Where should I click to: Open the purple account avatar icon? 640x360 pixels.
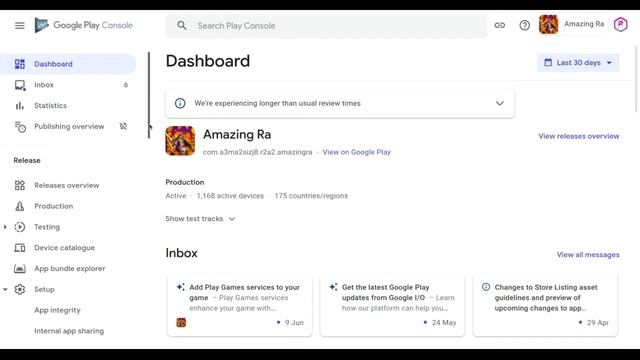point(620,24)
